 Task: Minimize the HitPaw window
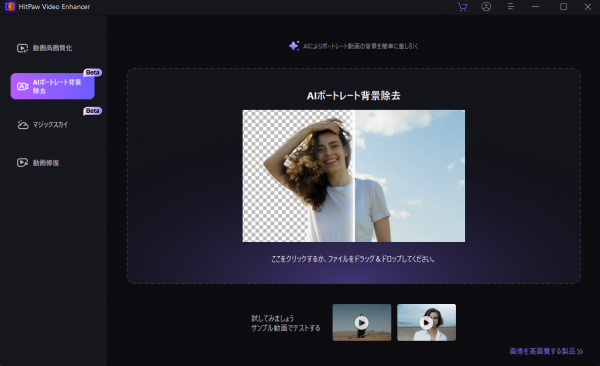click(x=535, y=7)
